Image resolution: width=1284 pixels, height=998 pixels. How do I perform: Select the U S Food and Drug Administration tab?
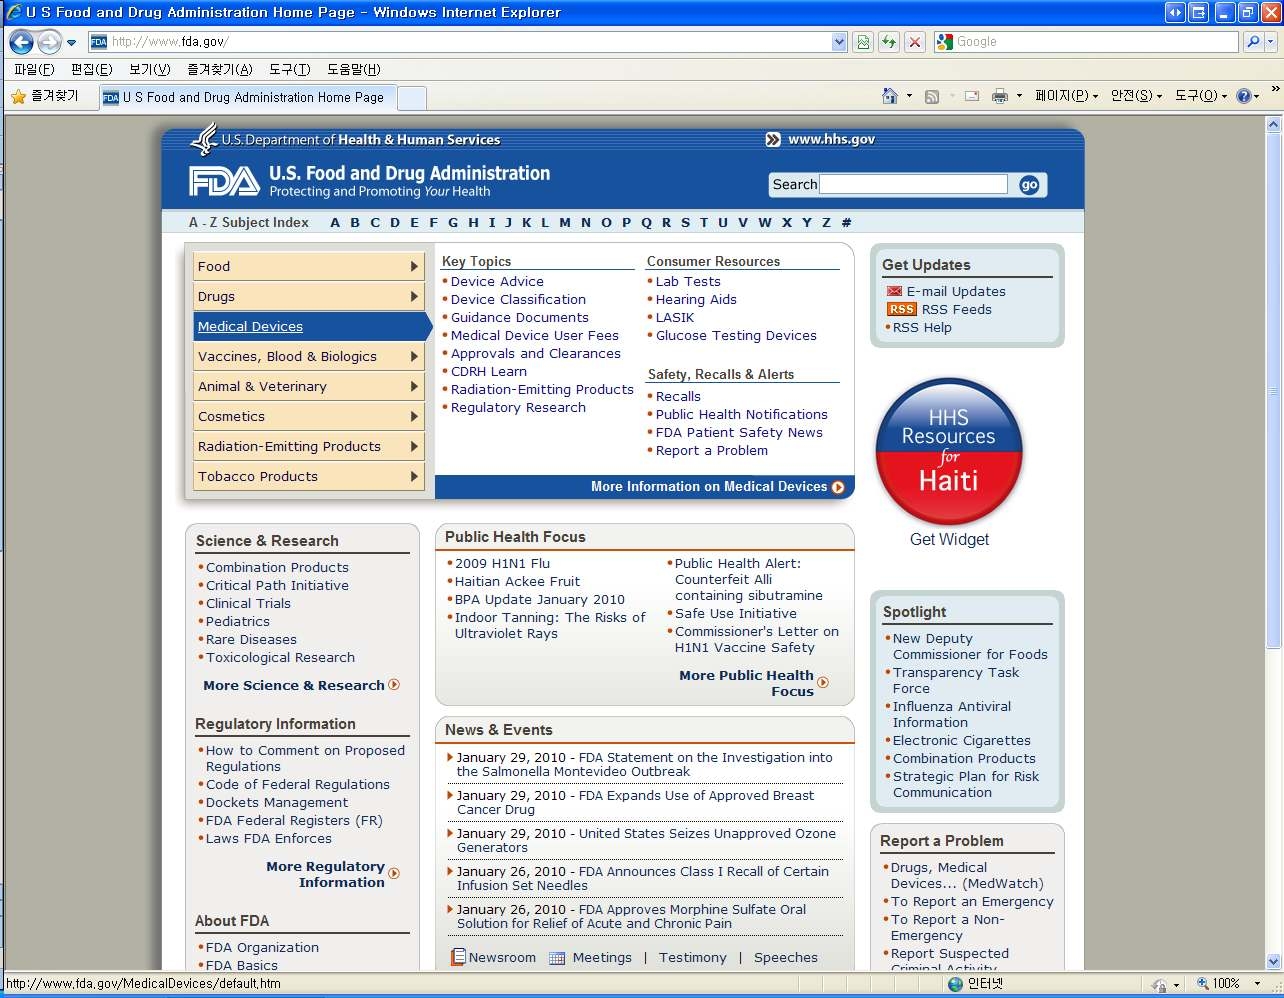click(x=247, y=97)
